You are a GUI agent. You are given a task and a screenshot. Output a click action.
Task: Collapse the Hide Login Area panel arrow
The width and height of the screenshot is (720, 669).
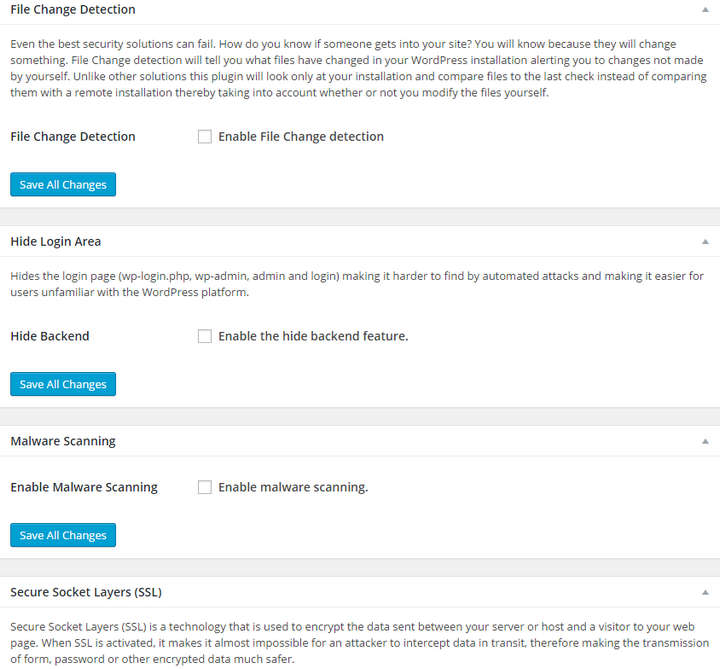pos(705,242)
